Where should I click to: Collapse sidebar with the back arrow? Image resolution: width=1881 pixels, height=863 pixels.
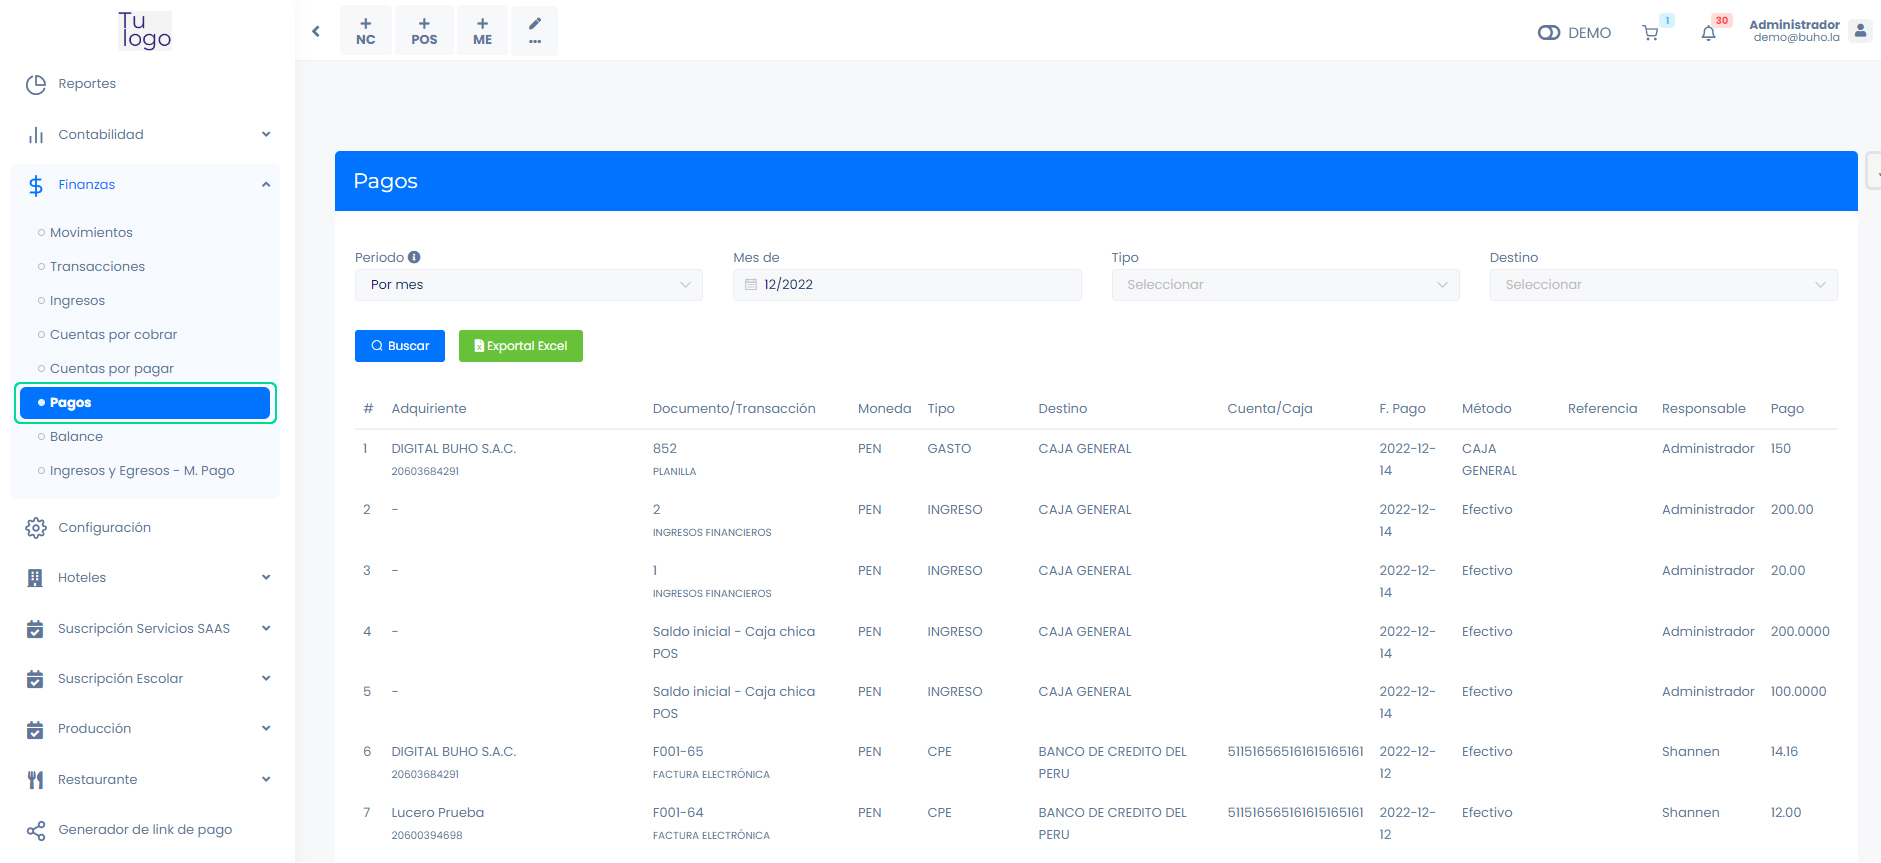point(316,31)
